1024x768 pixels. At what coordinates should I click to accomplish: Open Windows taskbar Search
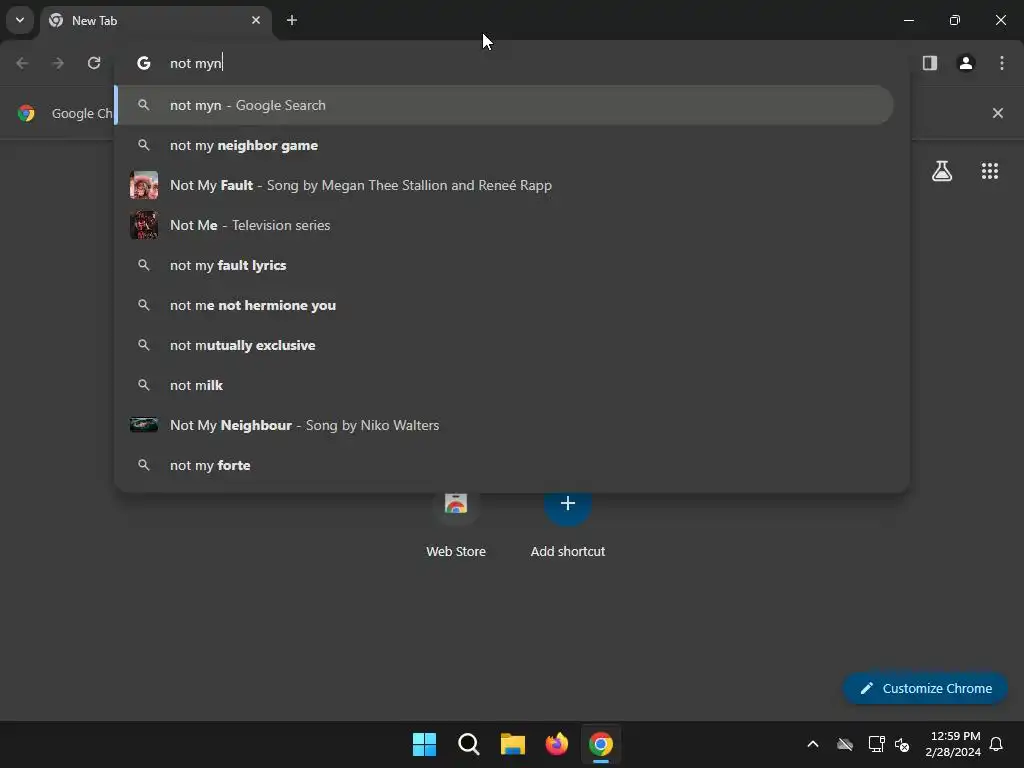pos(469,744)
